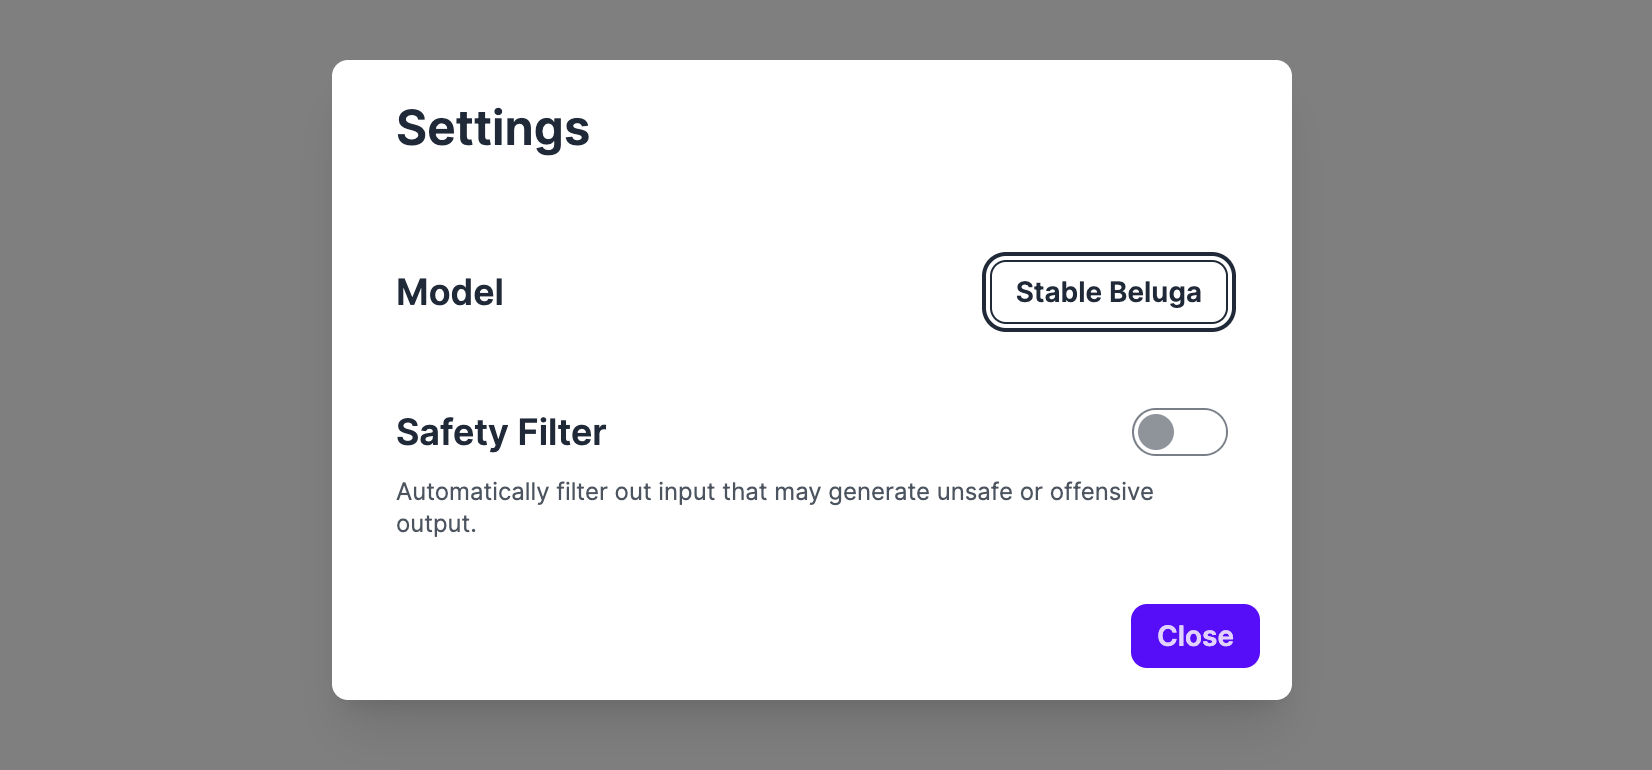Click the word "output." in the description
The height and width of the screenshot is (770, 1652).
click(436, 524)
